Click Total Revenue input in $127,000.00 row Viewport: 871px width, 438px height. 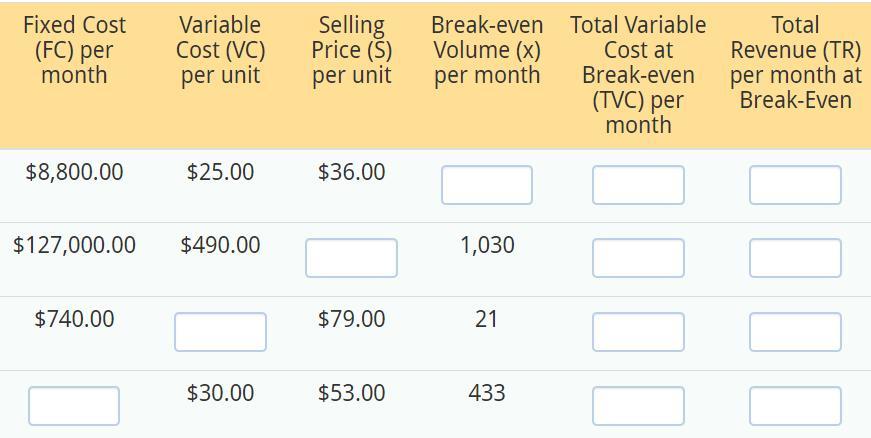click(795, 258)
